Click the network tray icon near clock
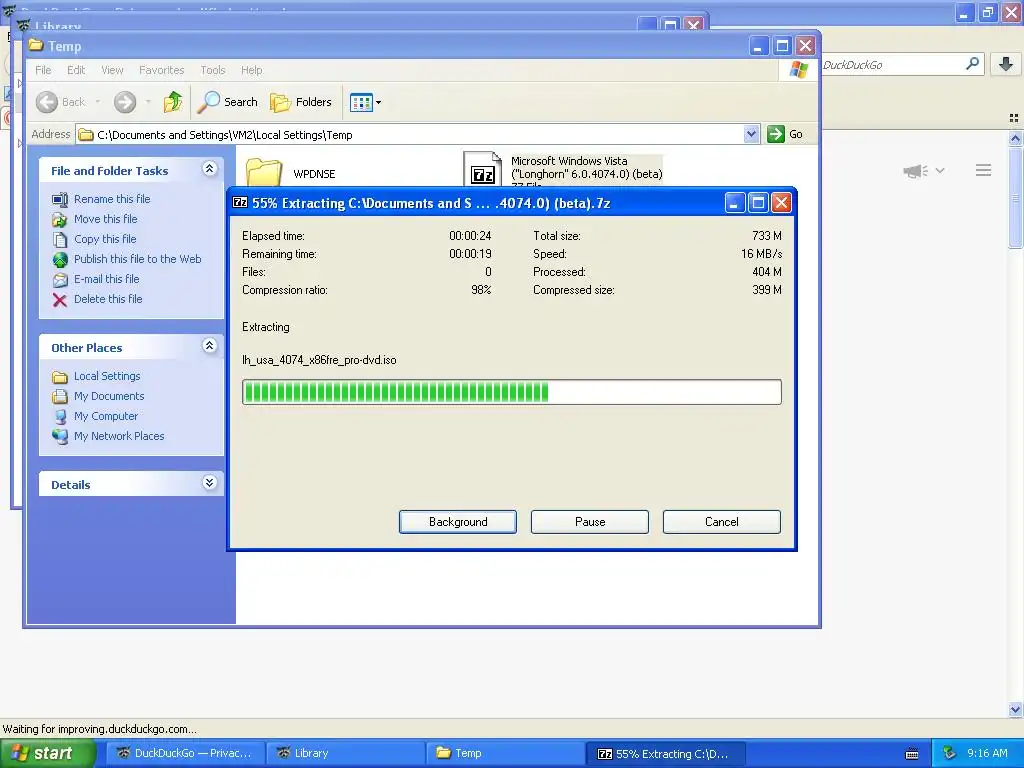The image size is (1024, 768). (949, 753)
